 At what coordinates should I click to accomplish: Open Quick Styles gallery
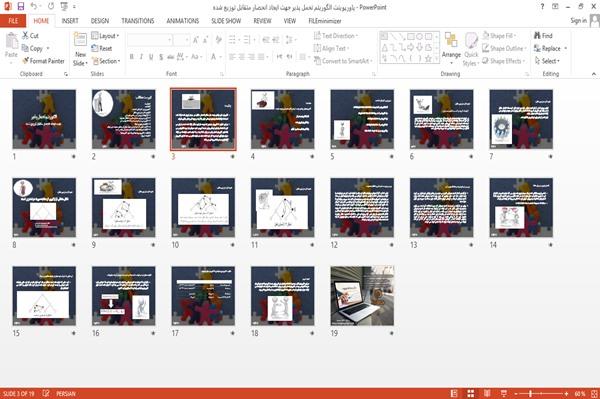(471, 49)
